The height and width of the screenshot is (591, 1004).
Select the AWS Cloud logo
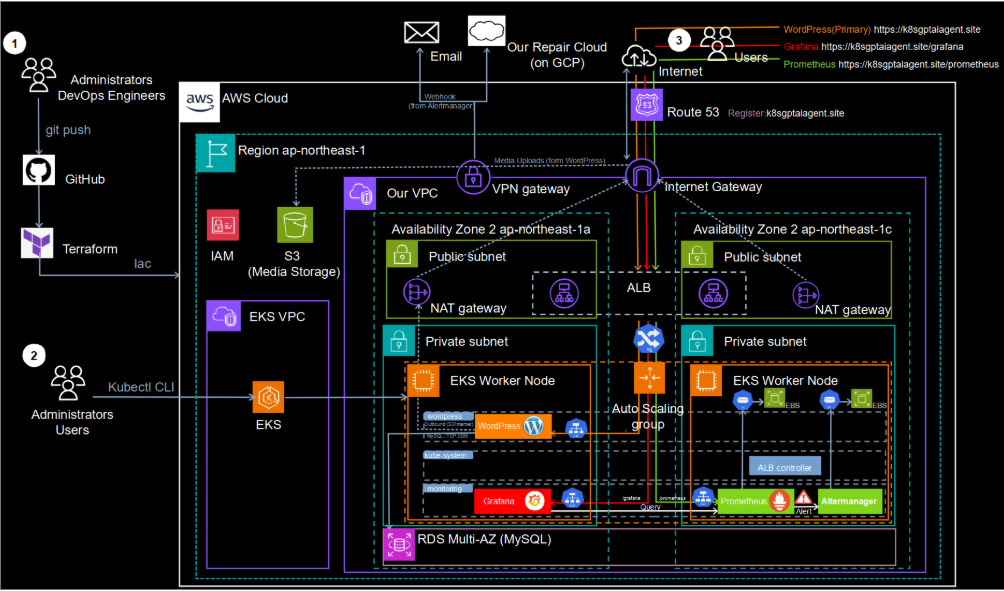click(x=198, y=101)
